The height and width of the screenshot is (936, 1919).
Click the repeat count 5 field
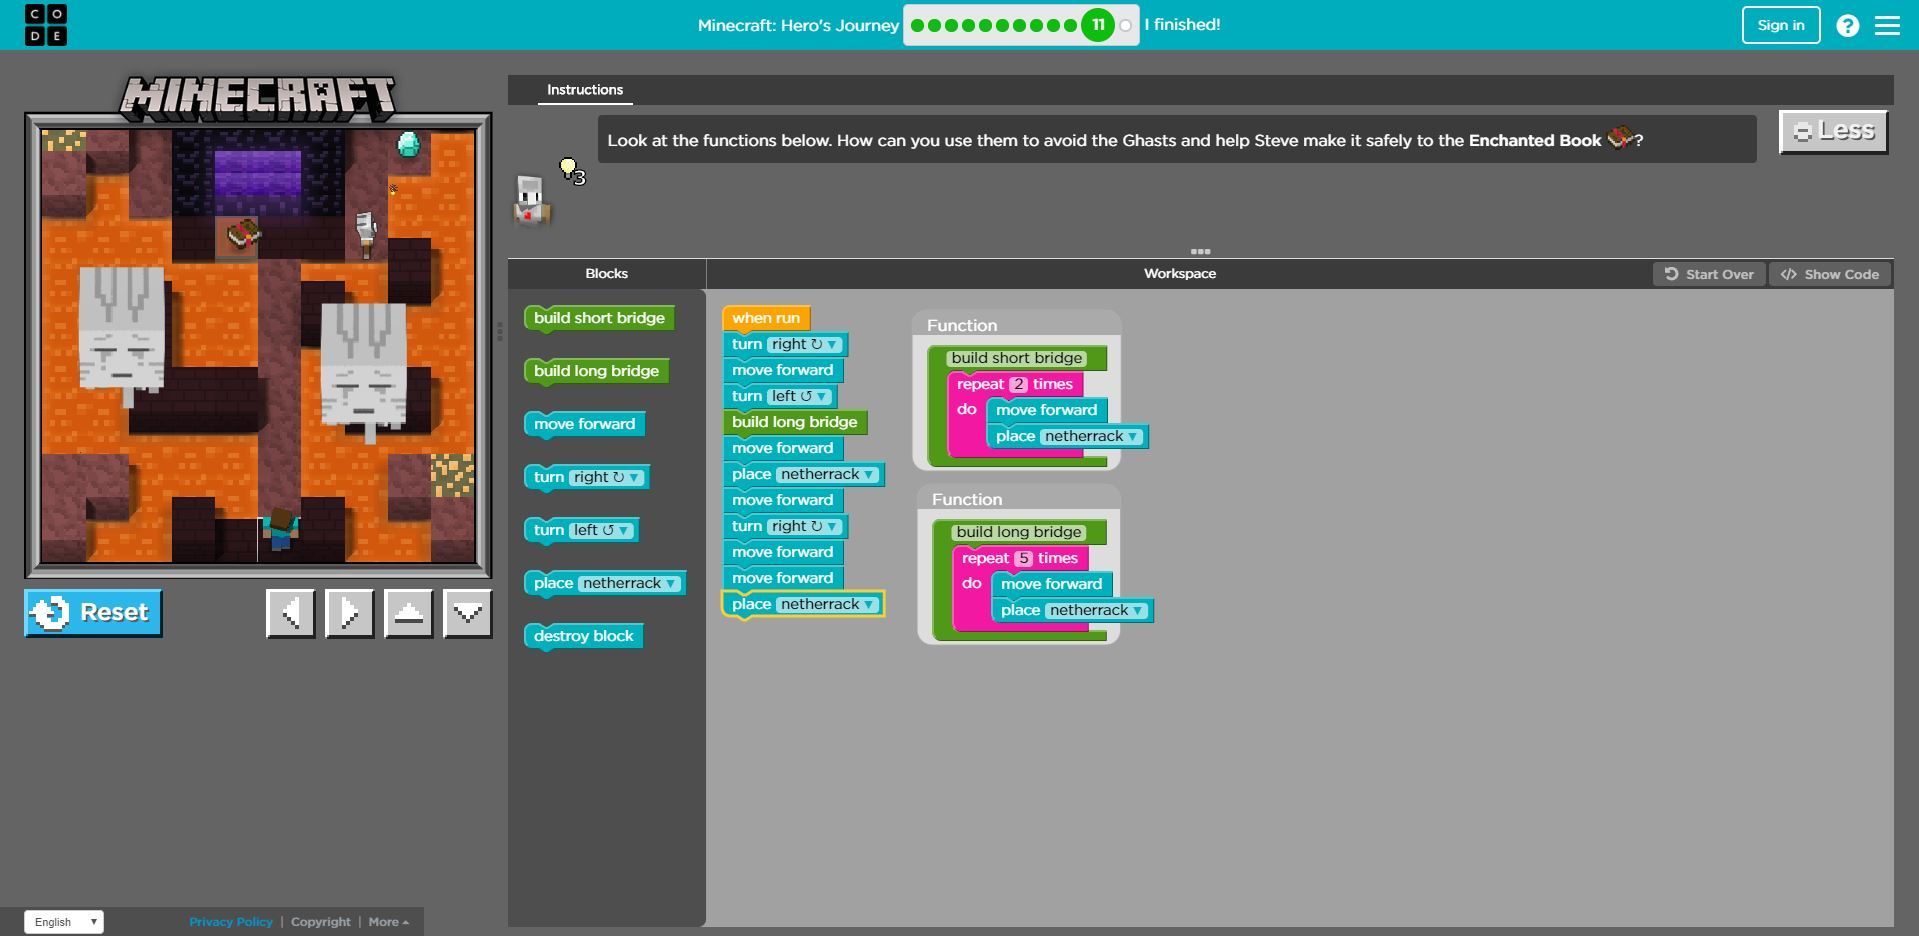(x=1023, y=559)
